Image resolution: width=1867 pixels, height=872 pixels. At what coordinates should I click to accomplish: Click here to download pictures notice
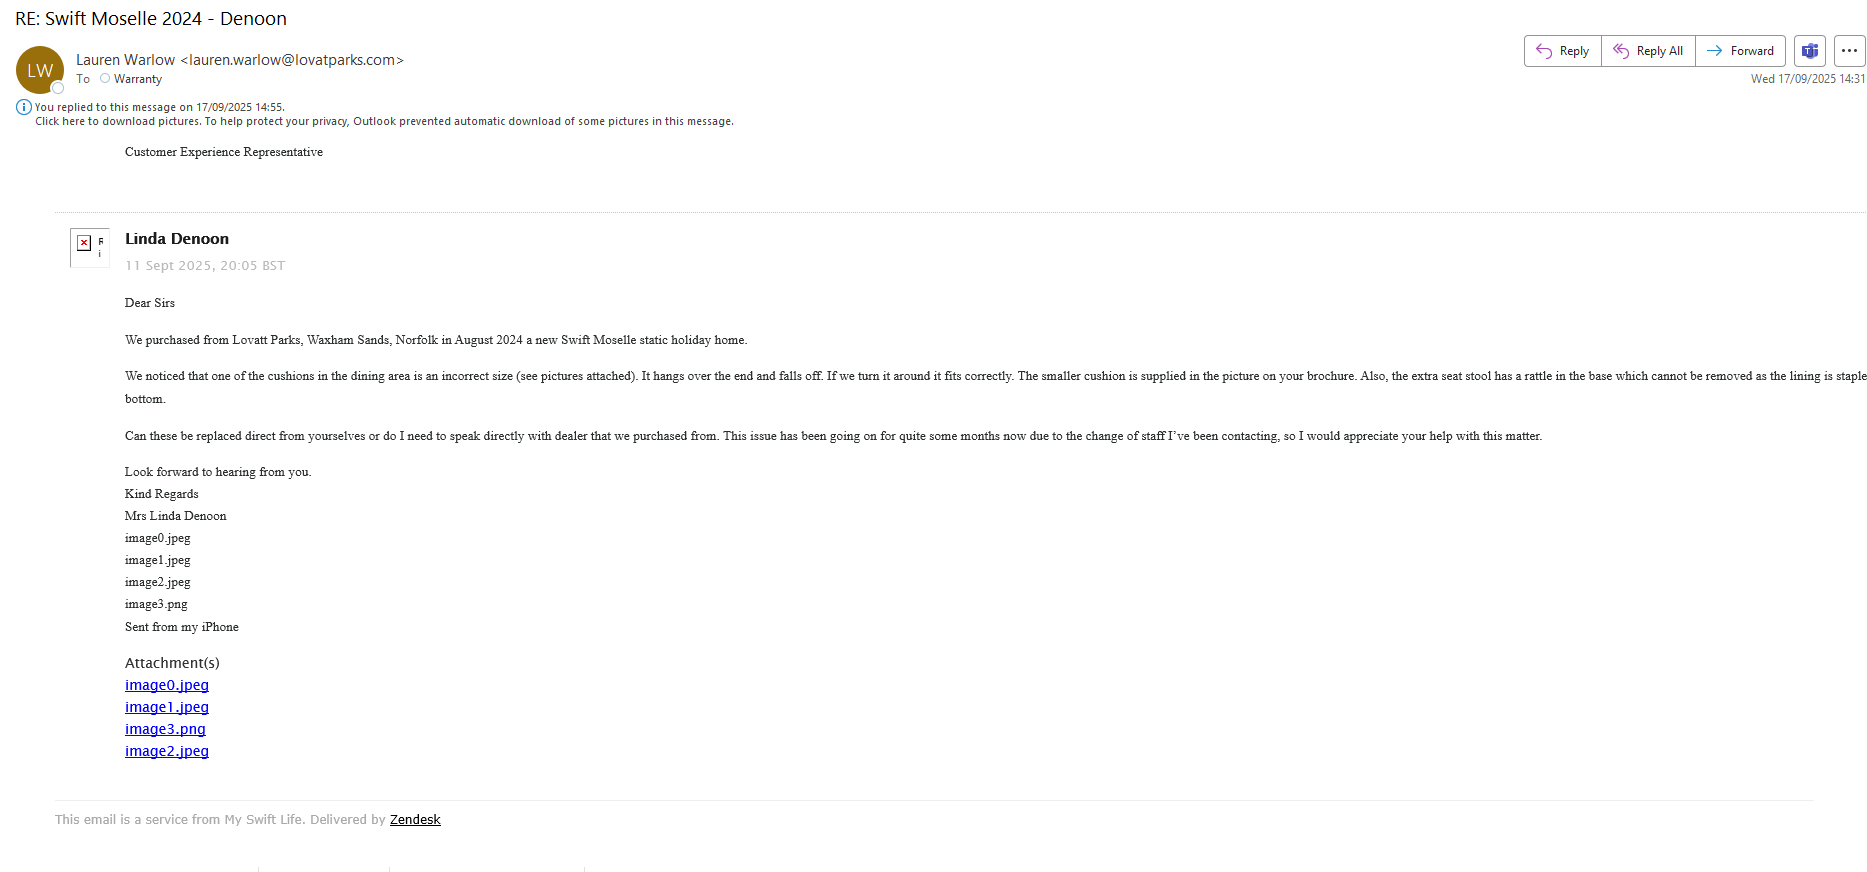pyautogui.click(x=384, y=121)
